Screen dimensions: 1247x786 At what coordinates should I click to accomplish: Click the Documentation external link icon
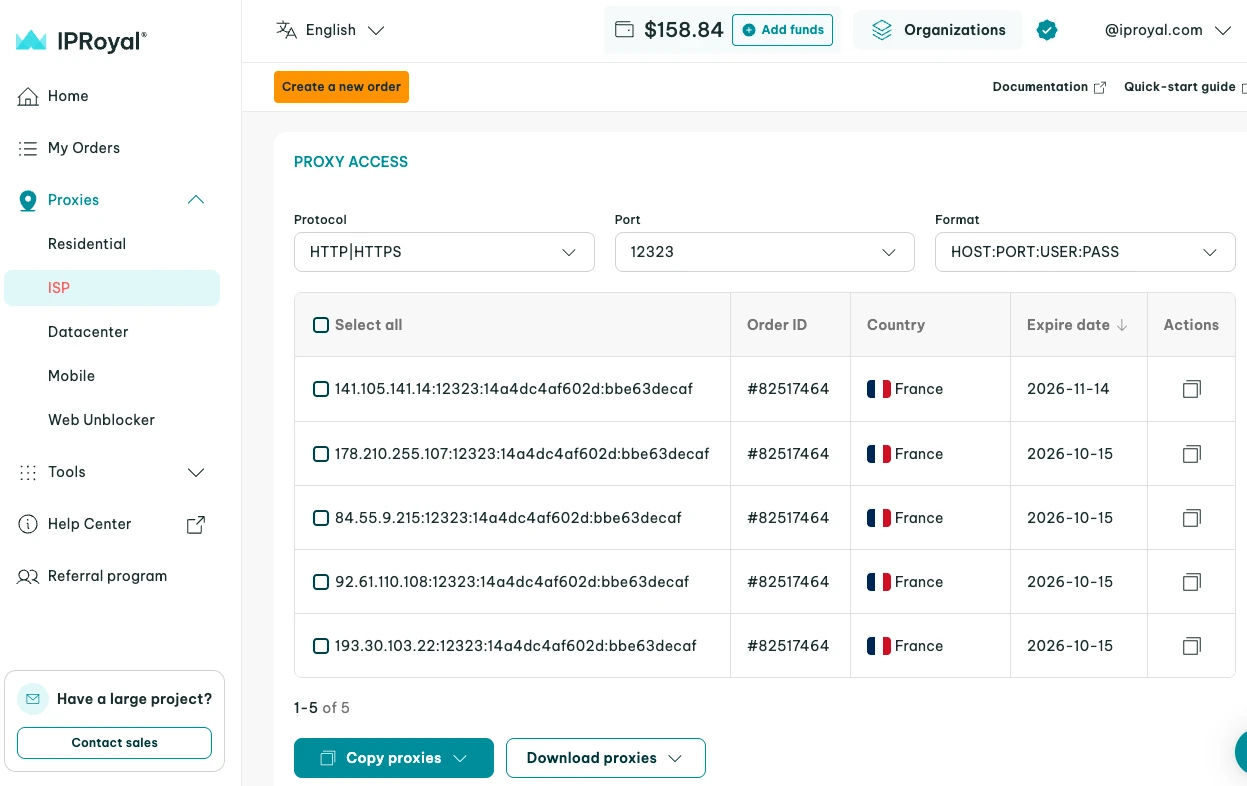point(1100,87)
